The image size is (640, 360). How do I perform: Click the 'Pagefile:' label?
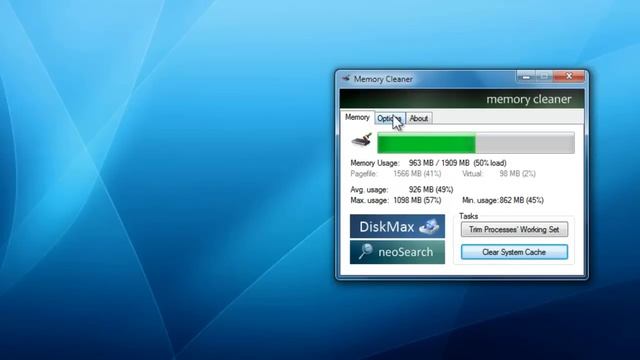point(364,174)
